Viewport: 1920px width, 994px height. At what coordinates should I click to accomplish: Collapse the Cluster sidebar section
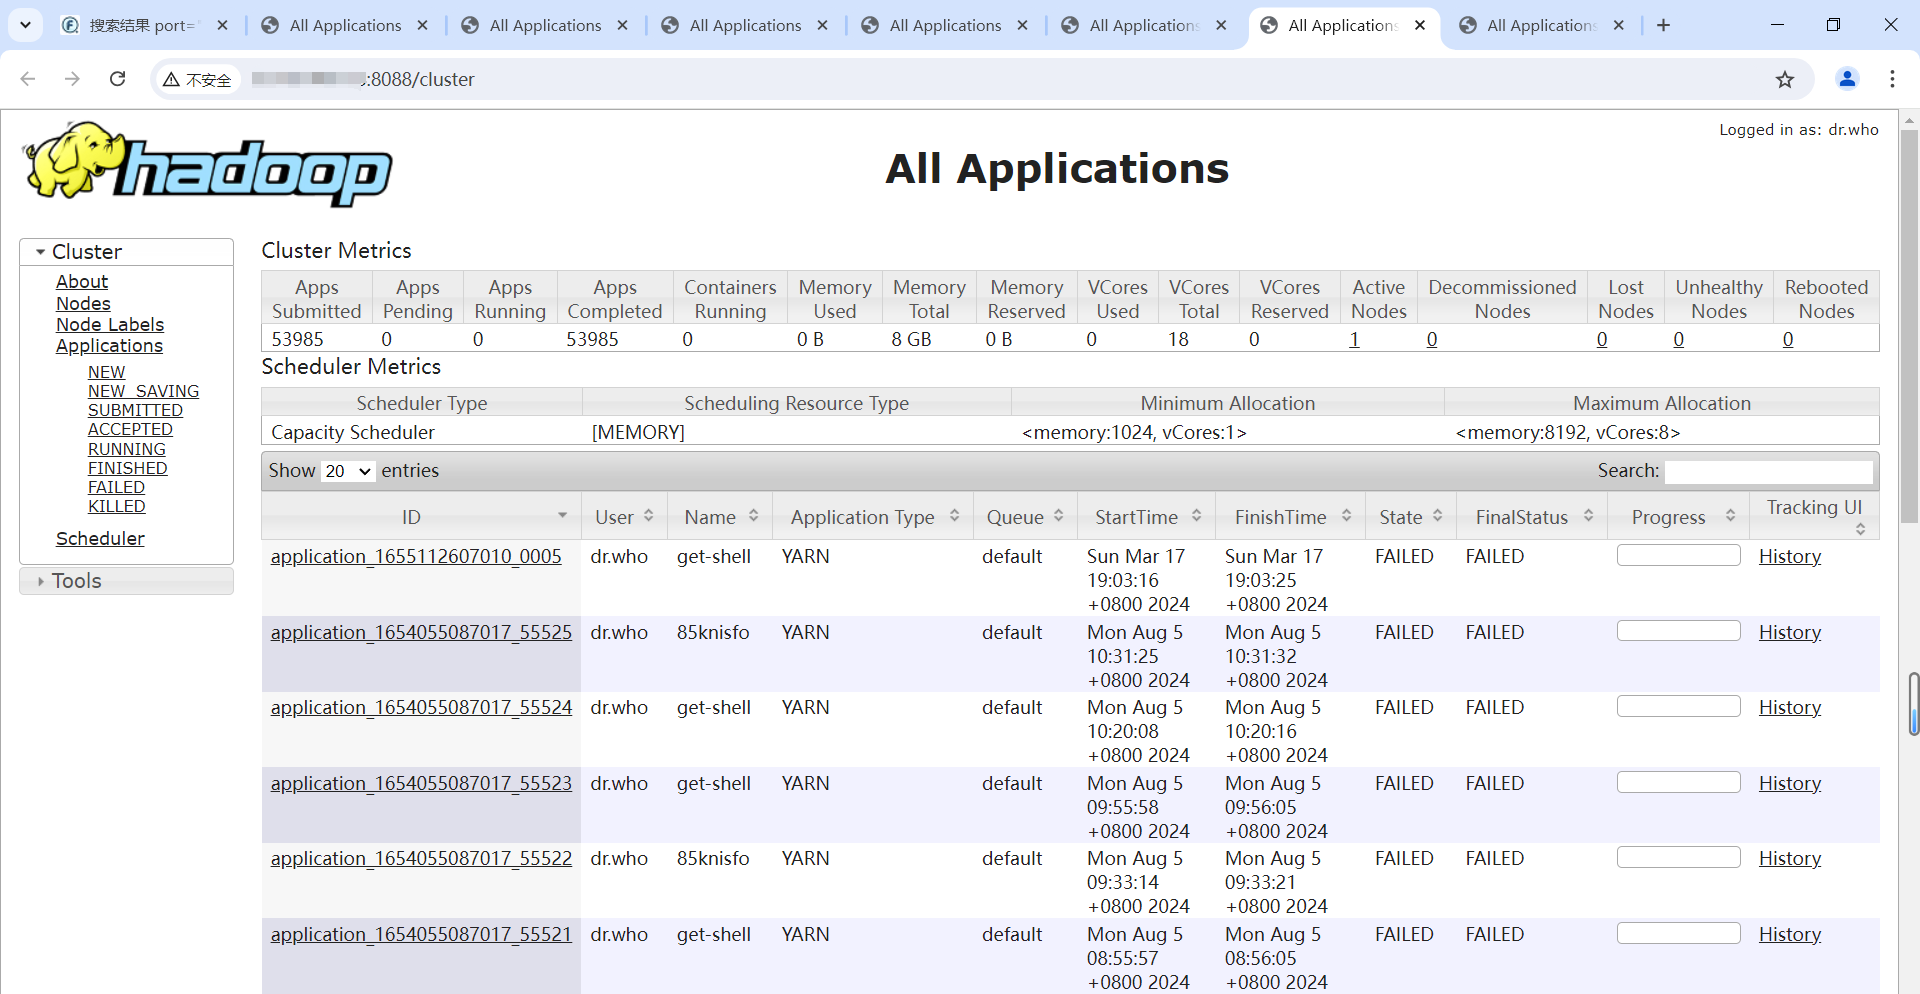pos(127,252)
